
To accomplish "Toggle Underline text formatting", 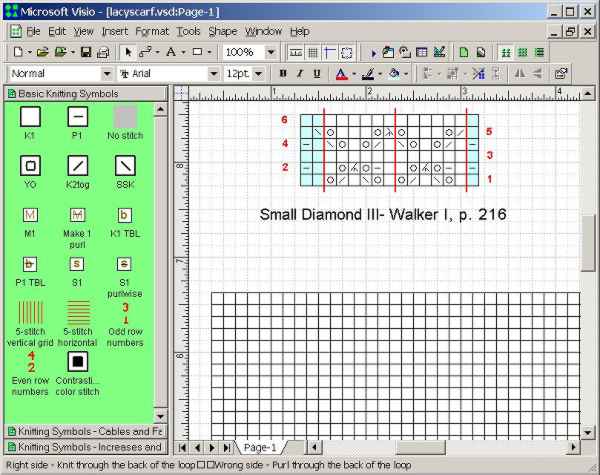I will pyautogui.click(x=317, y=74).
